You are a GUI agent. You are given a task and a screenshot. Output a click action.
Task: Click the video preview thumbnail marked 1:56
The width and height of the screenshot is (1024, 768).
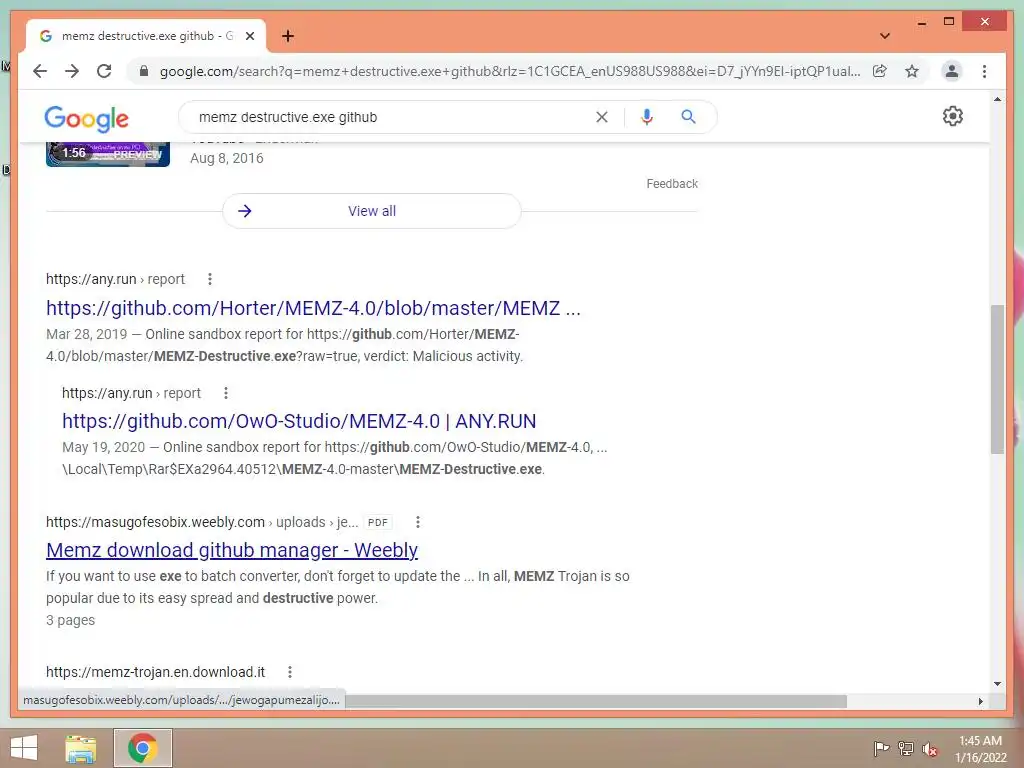tap(108, 154)
